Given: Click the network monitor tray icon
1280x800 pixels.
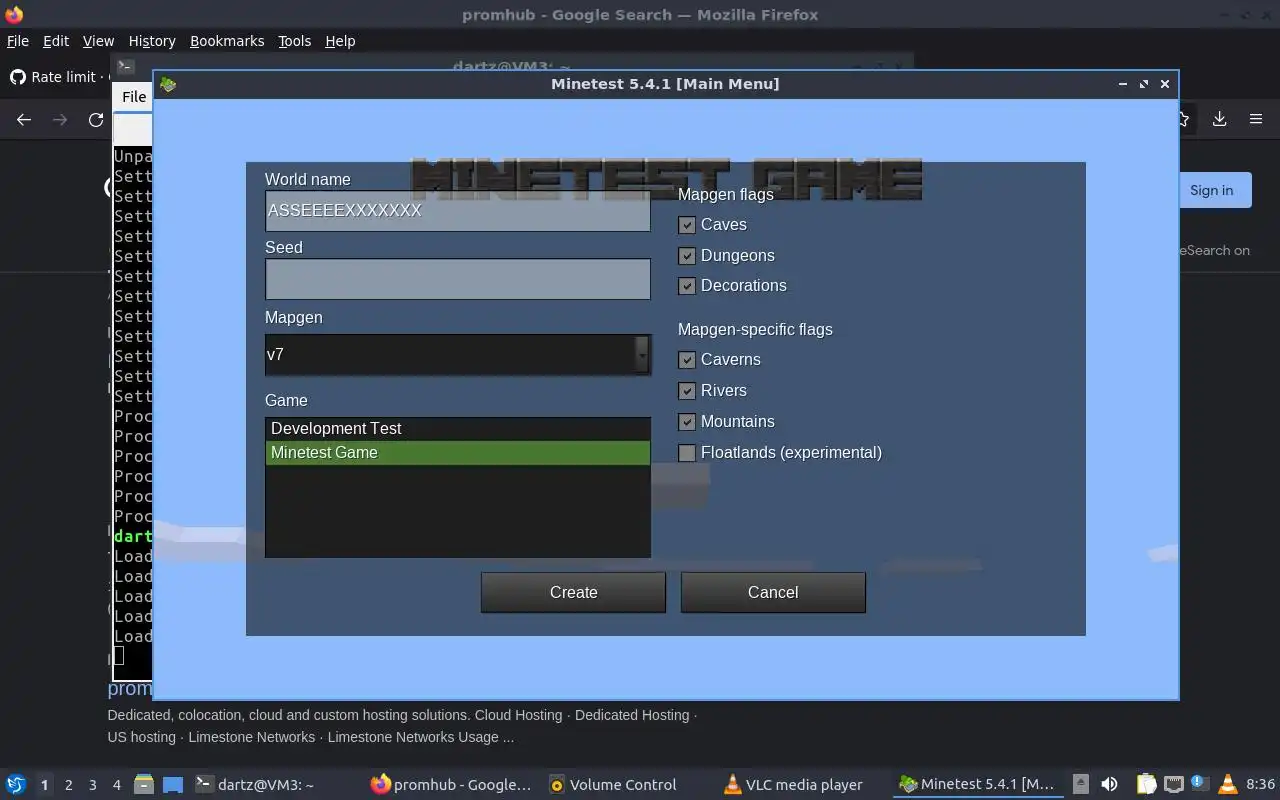Looking at the screenshot, I should point(1174,784).
